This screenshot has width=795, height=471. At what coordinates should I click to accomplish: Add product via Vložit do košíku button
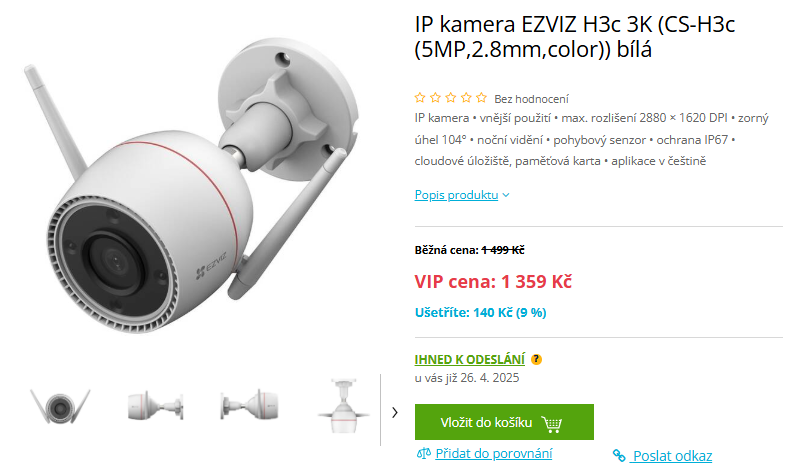coord(504,422)
